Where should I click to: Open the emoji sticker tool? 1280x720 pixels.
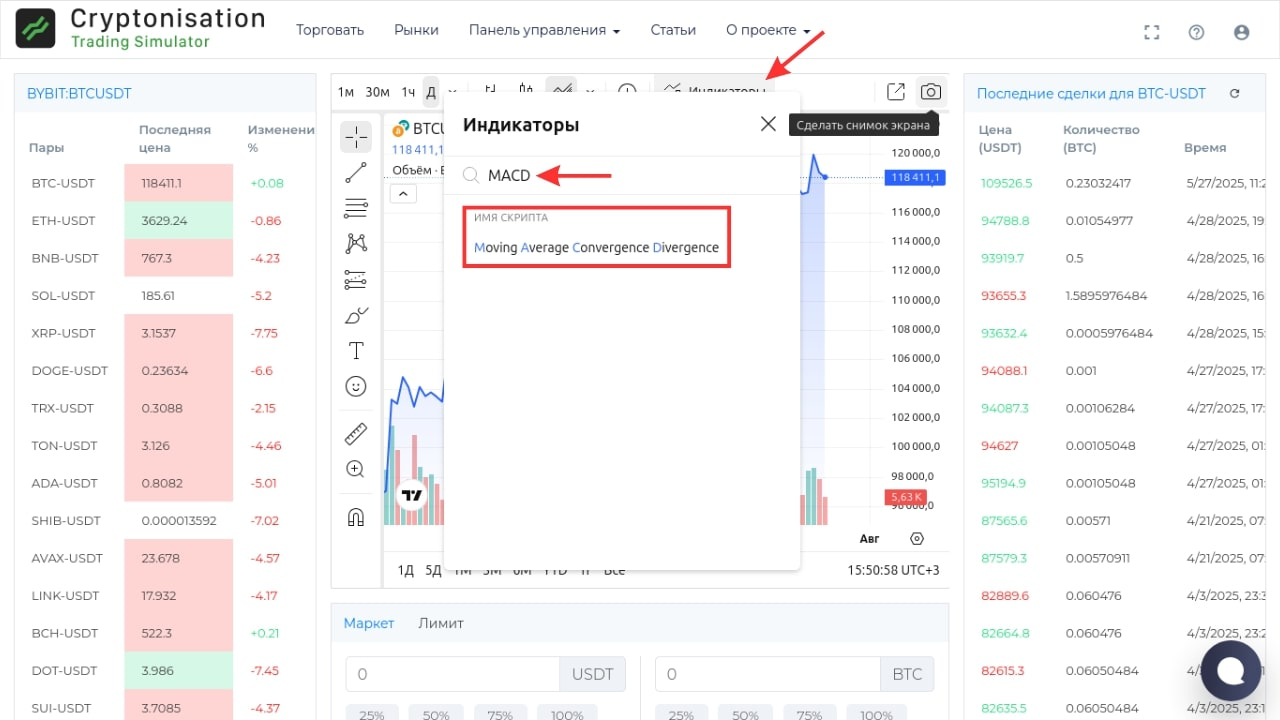pos(356,386)
